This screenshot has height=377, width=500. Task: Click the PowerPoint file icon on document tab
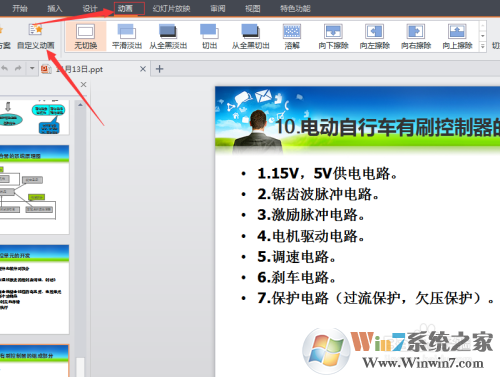46,69
